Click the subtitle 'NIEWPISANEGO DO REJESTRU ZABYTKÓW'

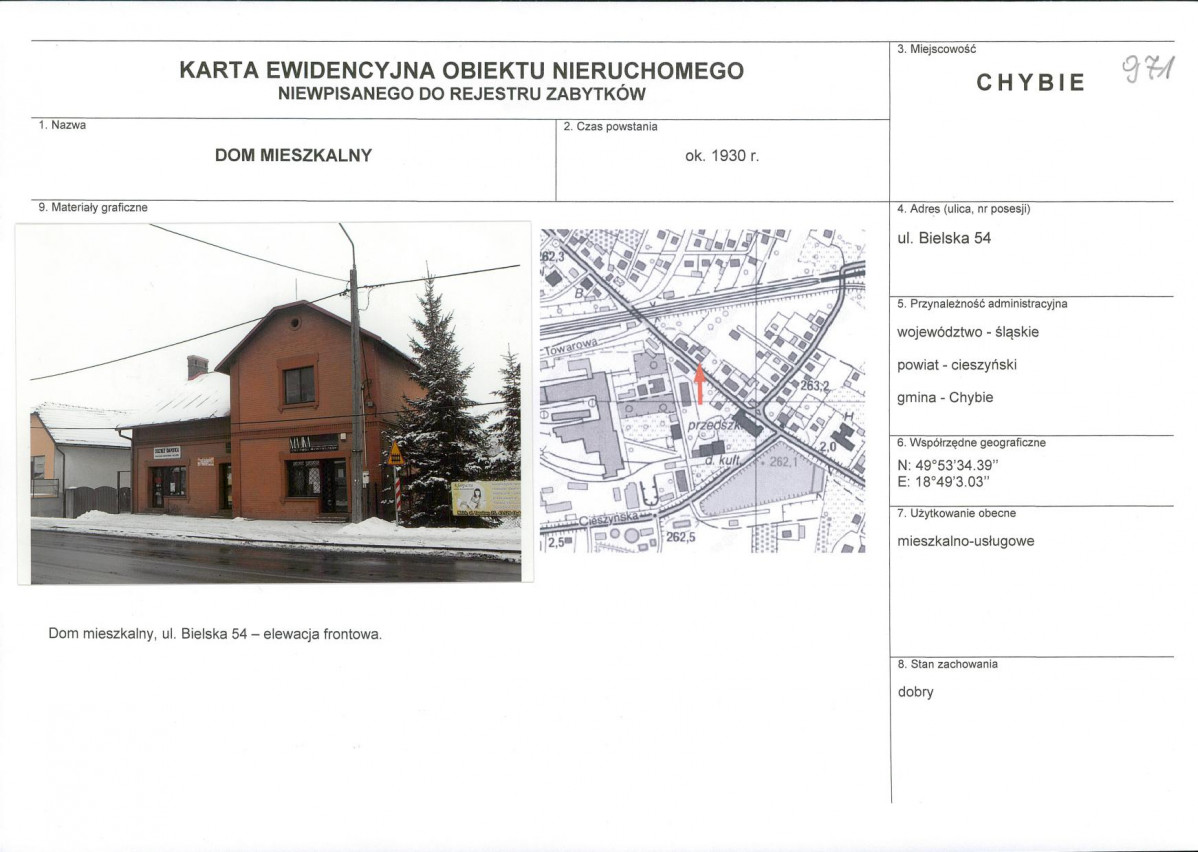pyautogui.click(x=461, y=94)
